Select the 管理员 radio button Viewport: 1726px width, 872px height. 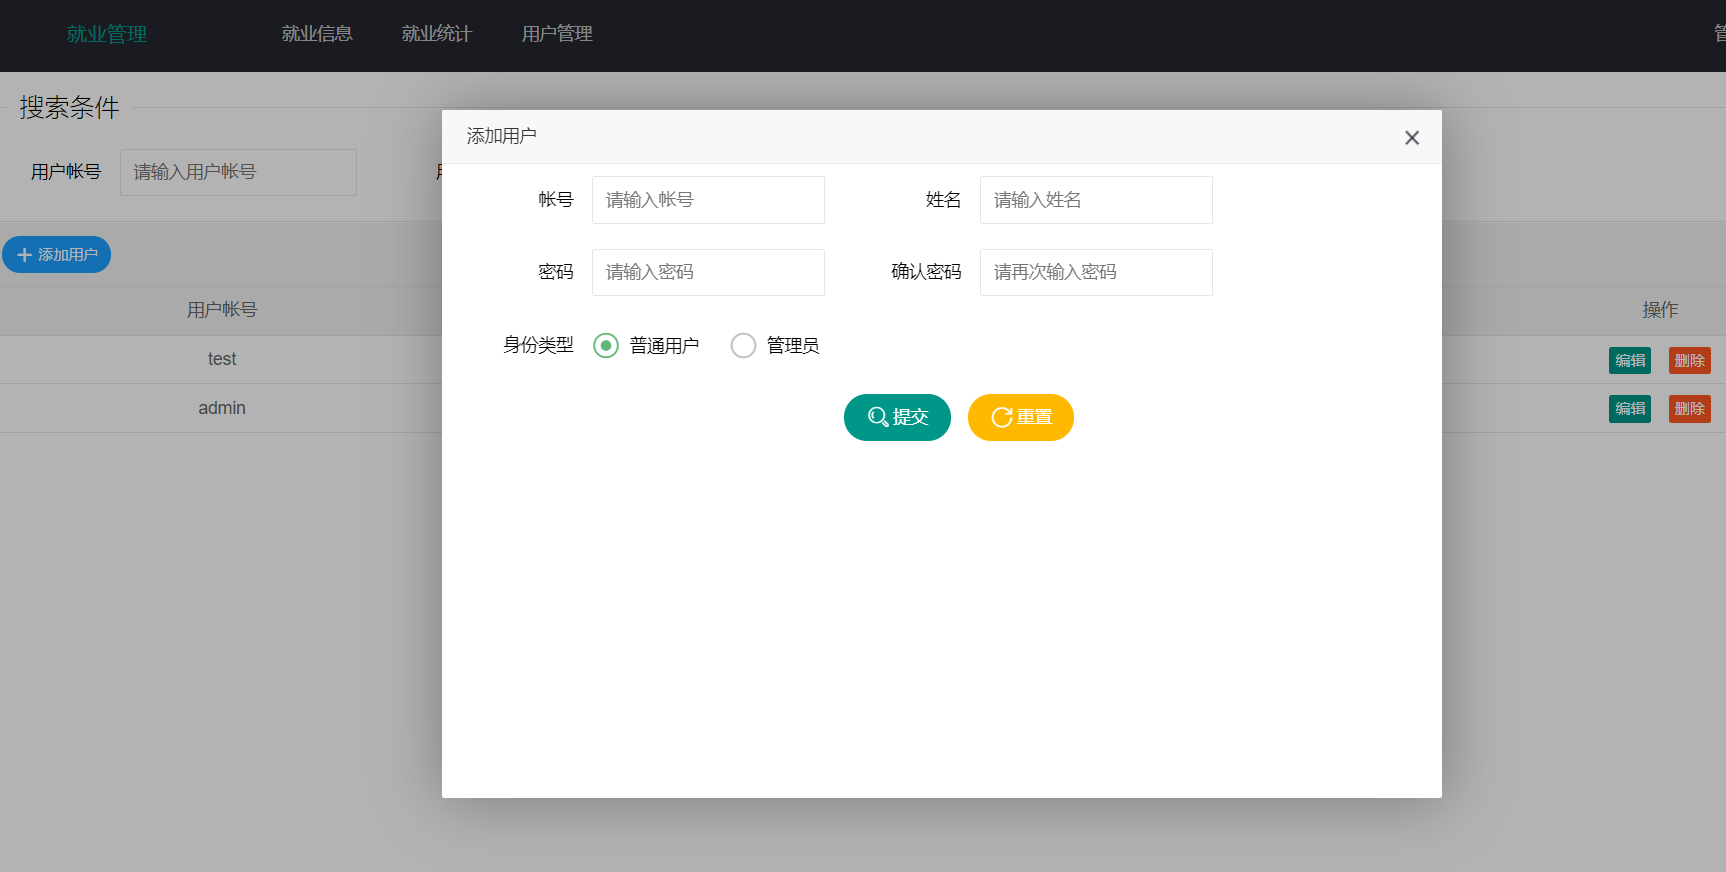tap(743, 345)
